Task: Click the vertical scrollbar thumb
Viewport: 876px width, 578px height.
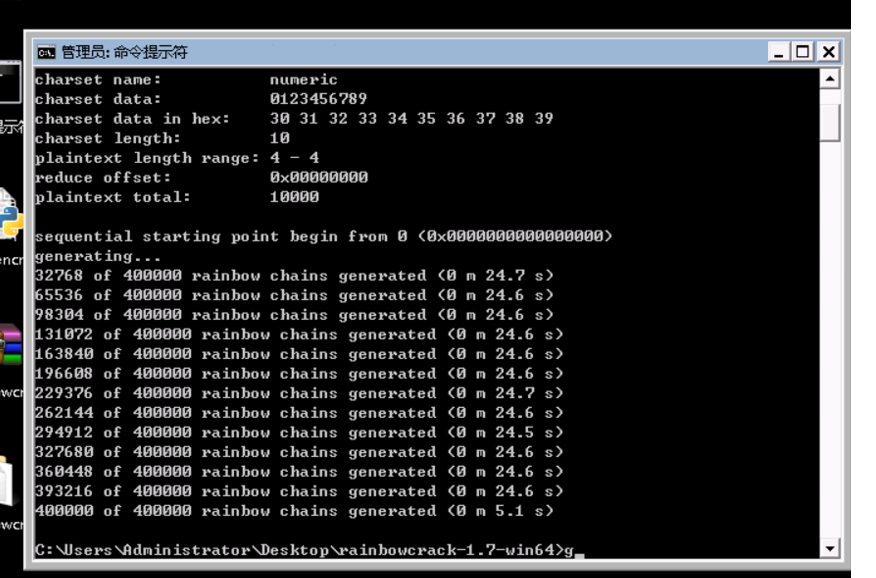Action: pos(830,122)
